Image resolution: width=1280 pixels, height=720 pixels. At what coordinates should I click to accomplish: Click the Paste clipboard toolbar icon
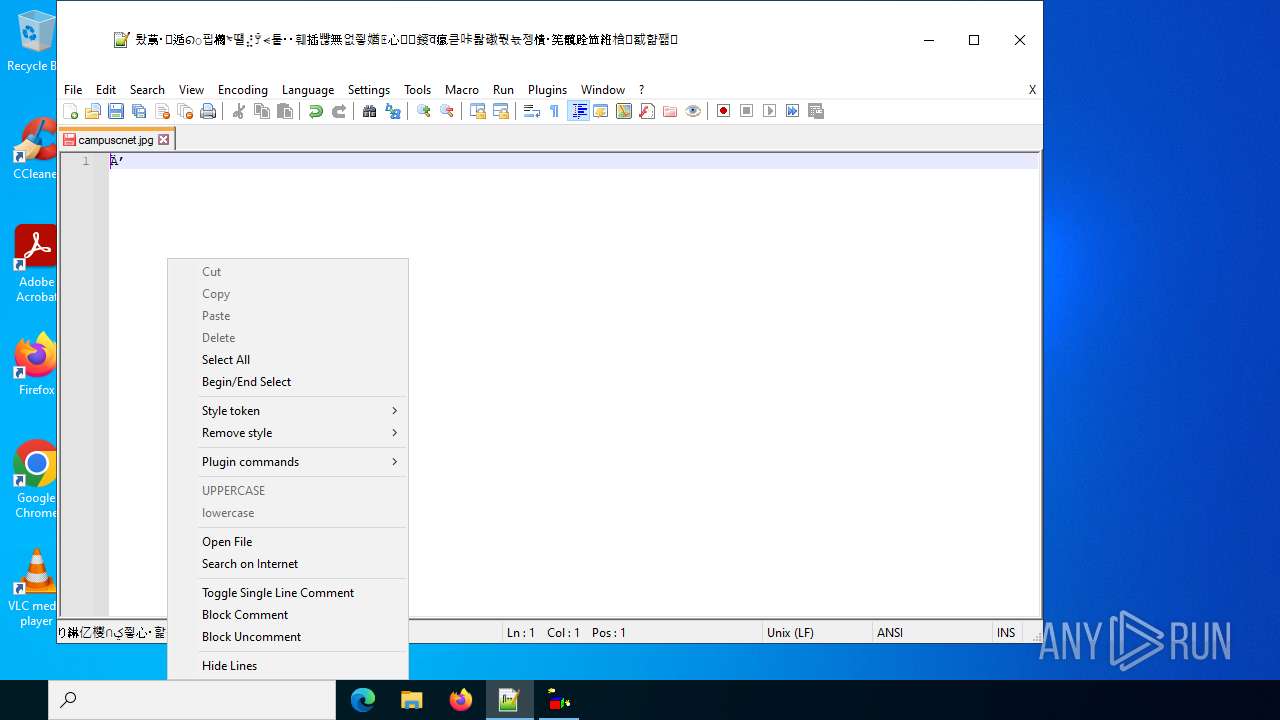(x=285, y=111)
